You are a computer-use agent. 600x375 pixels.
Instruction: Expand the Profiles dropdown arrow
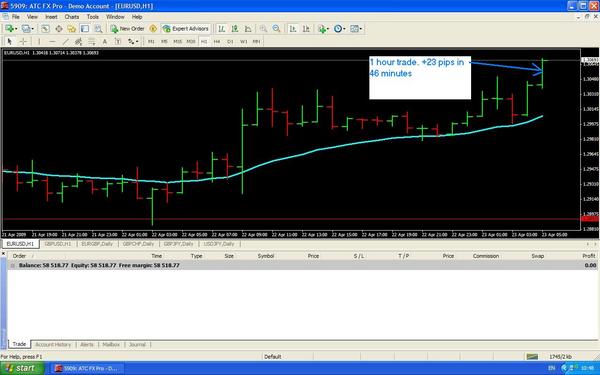click(33, 29)
